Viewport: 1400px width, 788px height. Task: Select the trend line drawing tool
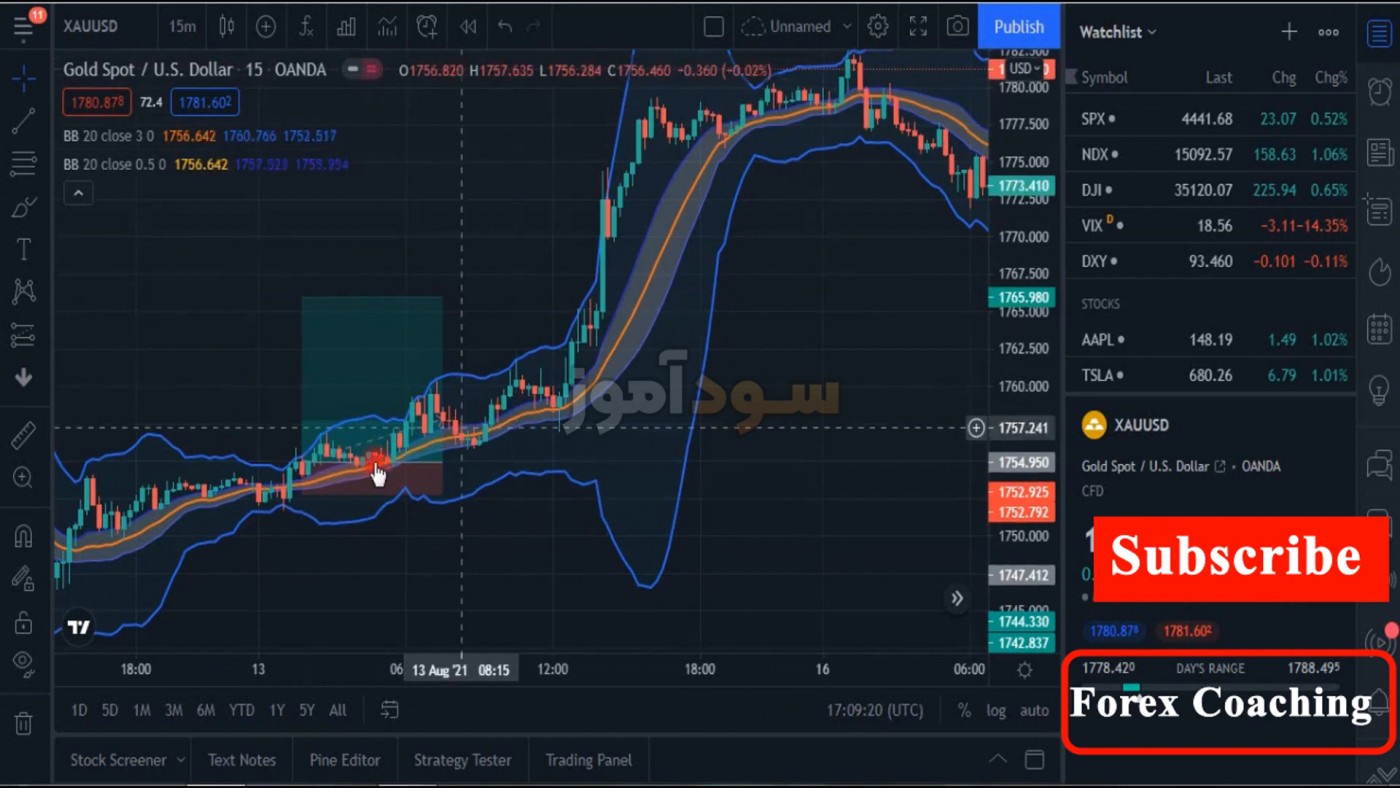(x=23, y=121)
